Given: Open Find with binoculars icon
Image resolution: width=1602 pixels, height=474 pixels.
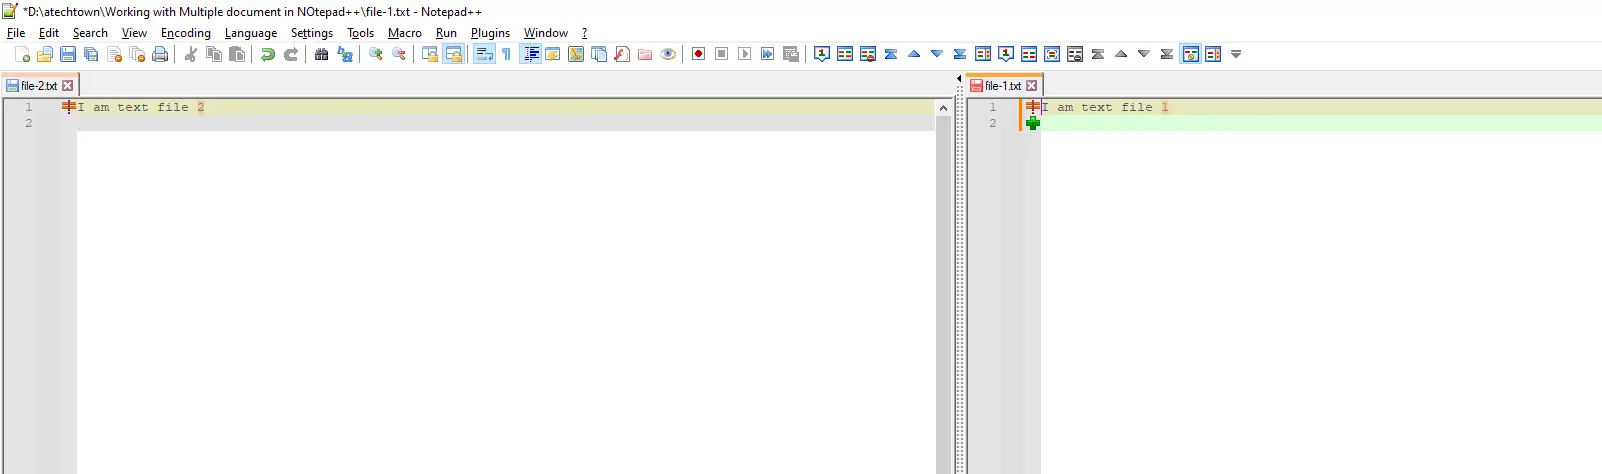Looking at the screenshot, I should 321,54.
